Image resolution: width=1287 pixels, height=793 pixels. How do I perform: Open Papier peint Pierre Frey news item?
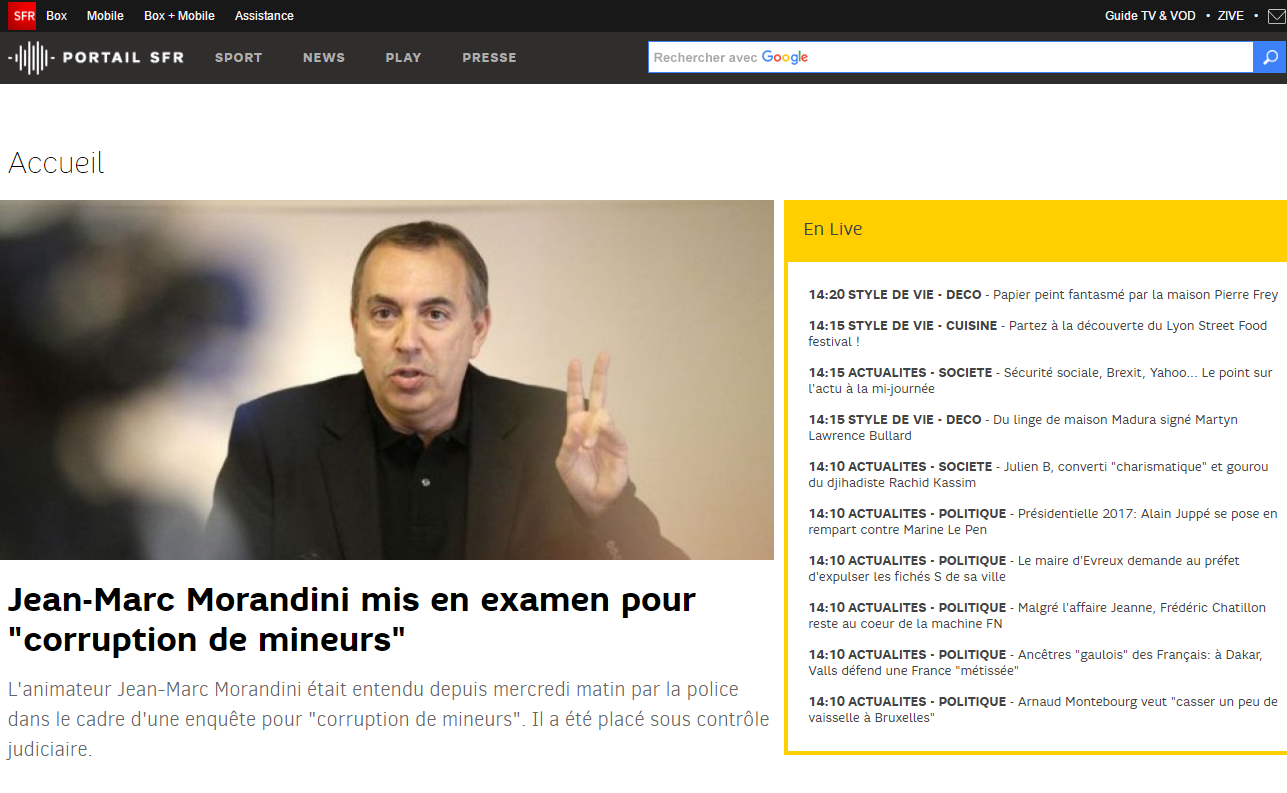[1043, 295]
